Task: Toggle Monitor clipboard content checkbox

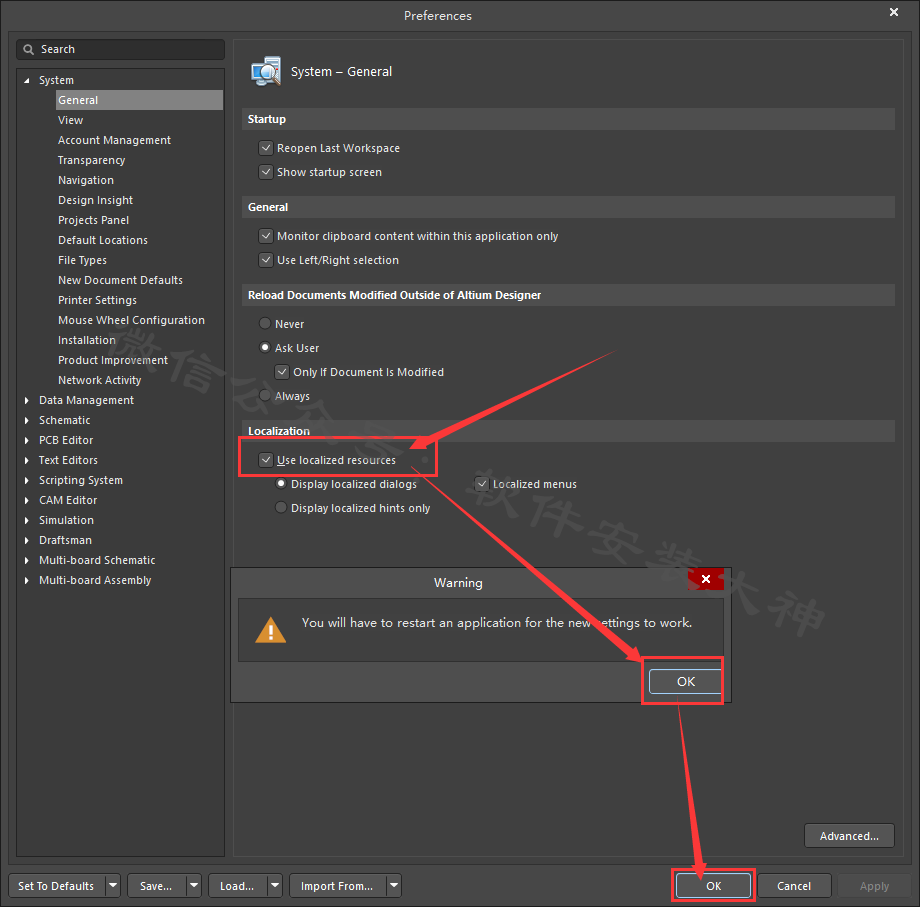Action: point(266,236)
